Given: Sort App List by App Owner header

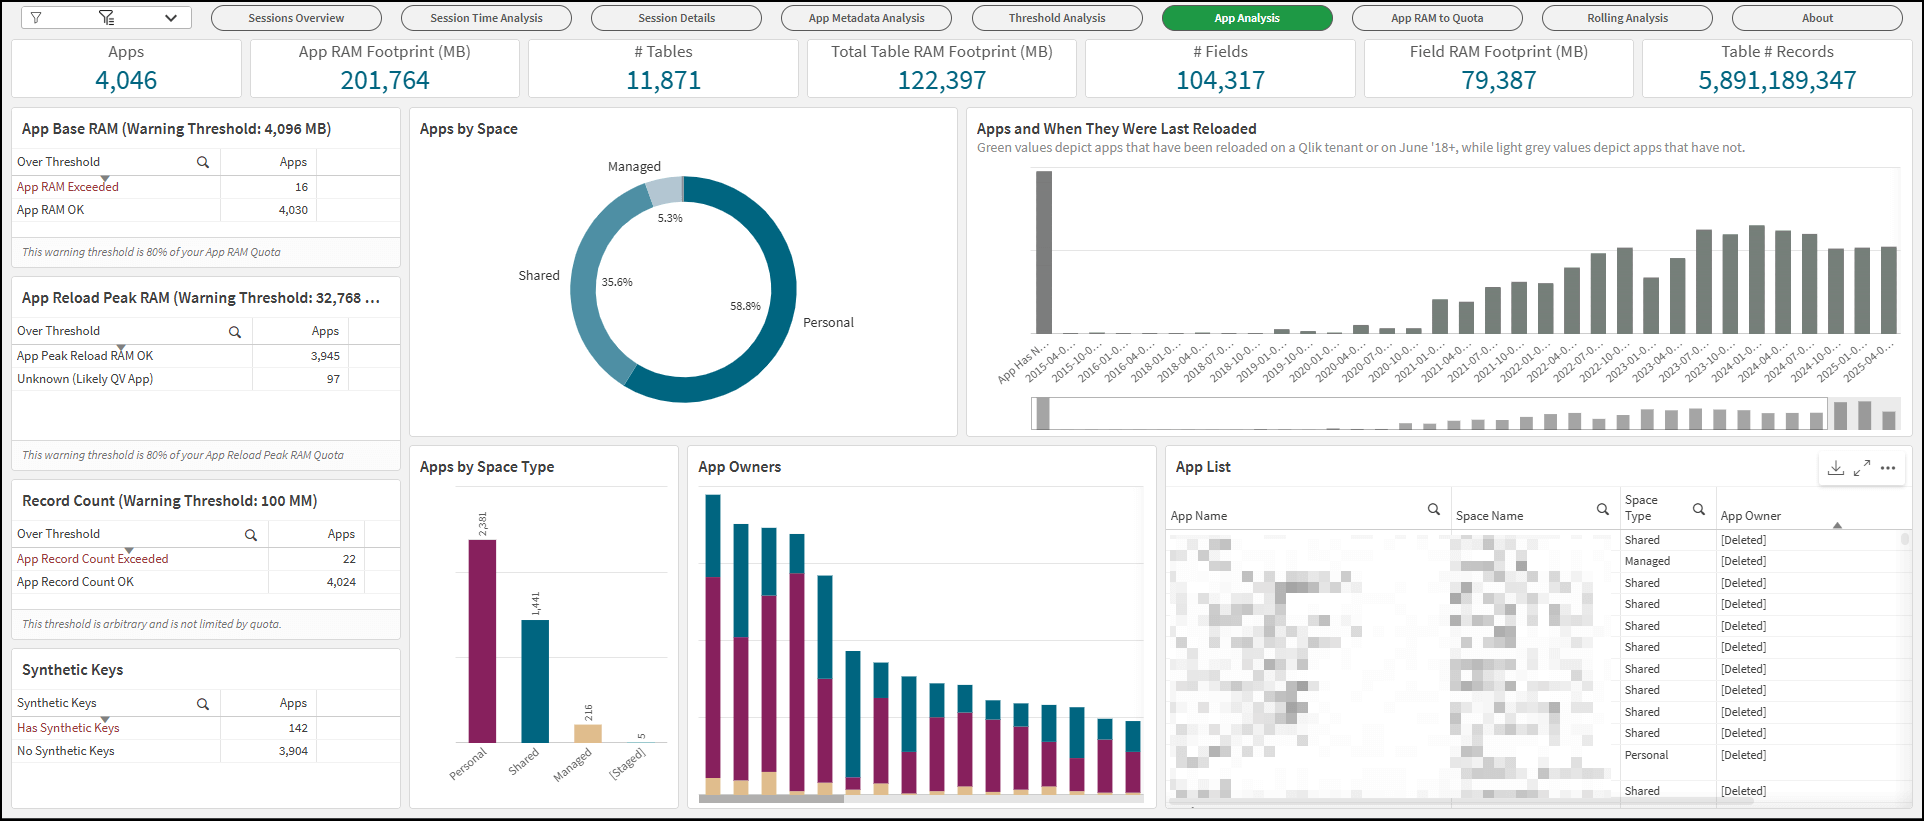Looking at the screenshot, I should pos(1750,516).
